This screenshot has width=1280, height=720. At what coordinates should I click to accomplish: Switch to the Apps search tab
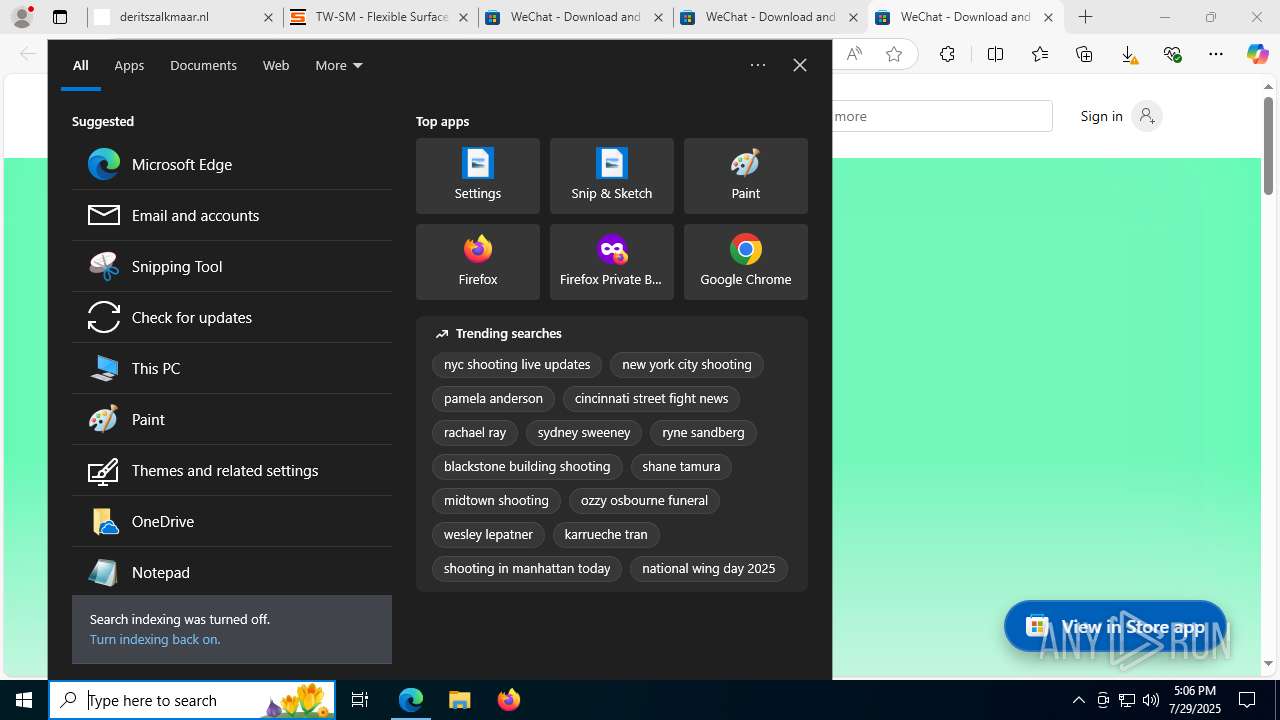[x=129, y=65]
